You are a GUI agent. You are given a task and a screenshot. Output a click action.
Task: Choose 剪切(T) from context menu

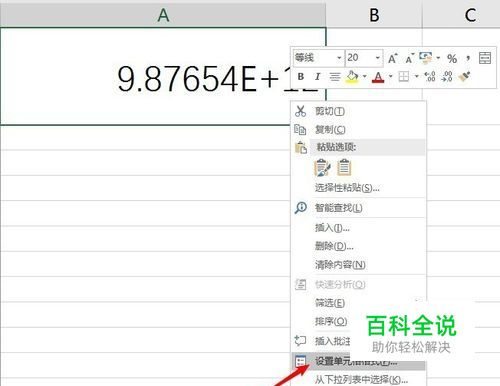pyautogui.click(x=359, y=111)
